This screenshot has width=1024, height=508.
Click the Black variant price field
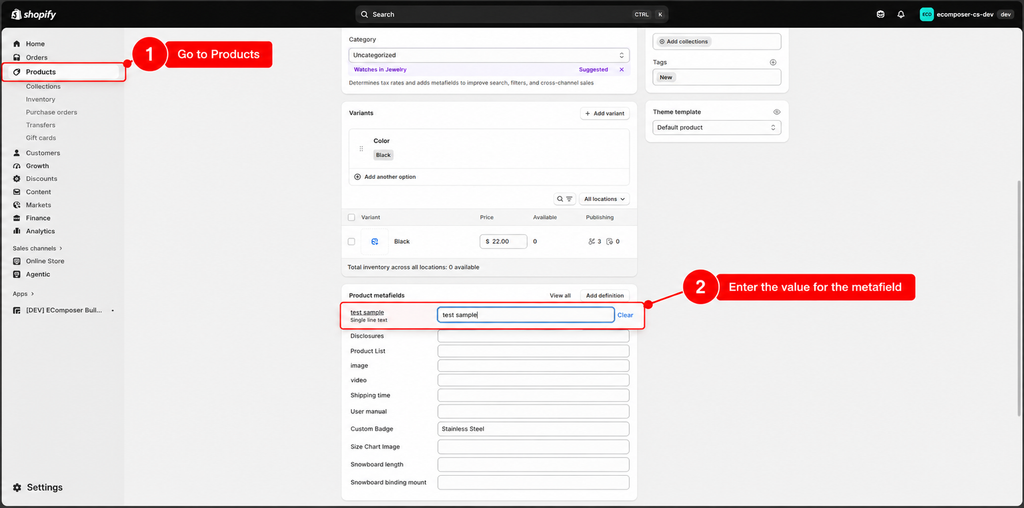click(504, 242)
